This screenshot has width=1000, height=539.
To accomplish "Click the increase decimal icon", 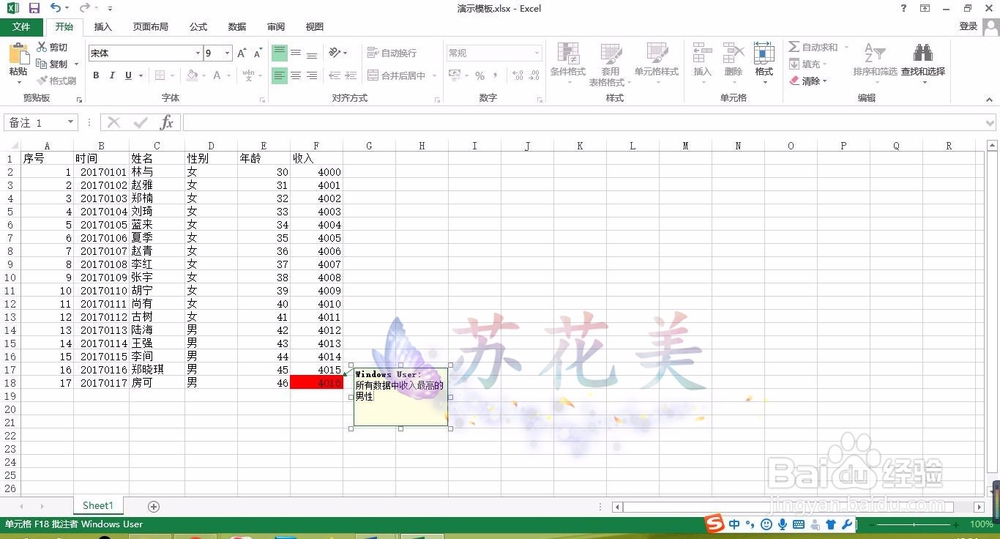I will tap(518, 75).
